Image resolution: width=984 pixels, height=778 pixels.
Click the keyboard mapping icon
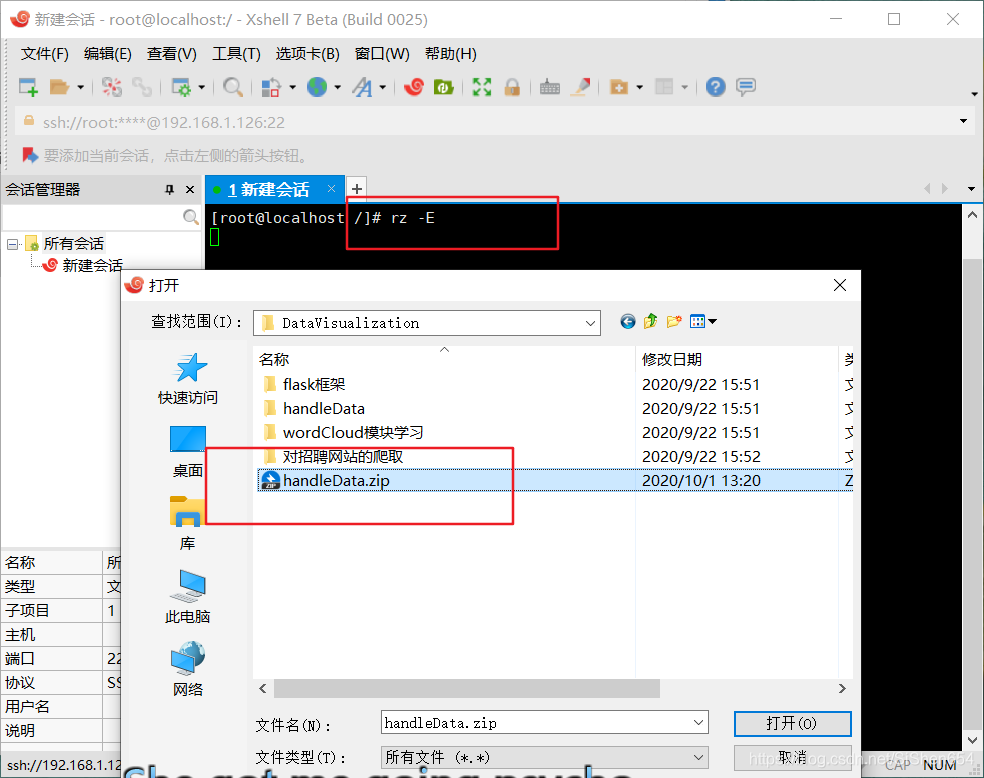point(550,87)
